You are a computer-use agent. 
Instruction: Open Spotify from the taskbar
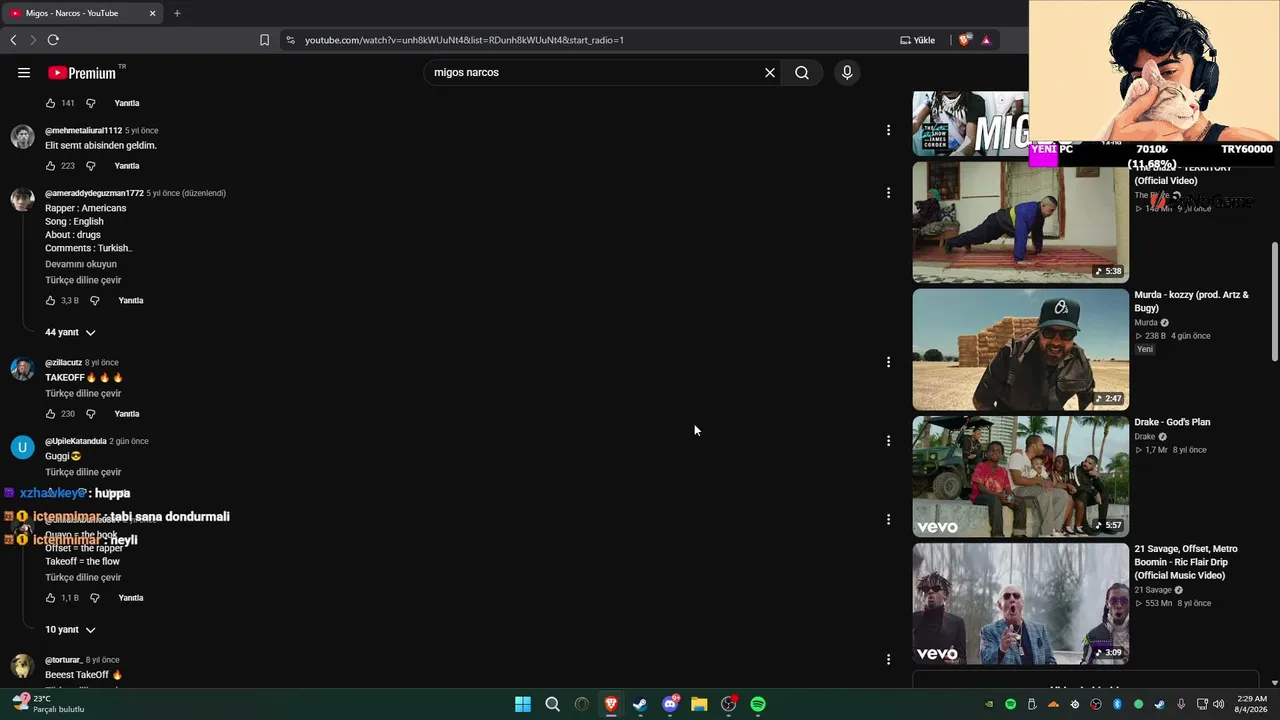click(758, 704)
